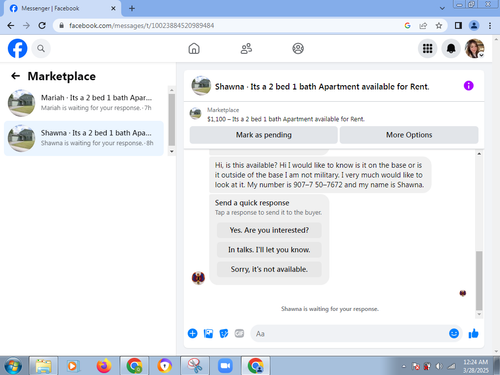This screenshot has height=375, width=500.
Task: Open Google lens icon in address bar
Action: click(407, 26)
